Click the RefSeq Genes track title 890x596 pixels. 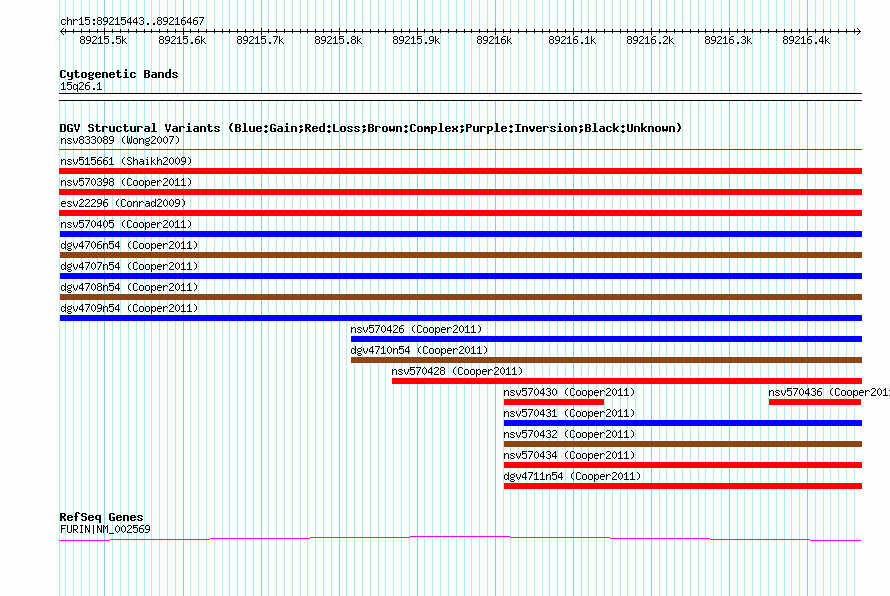coord(102,517)
